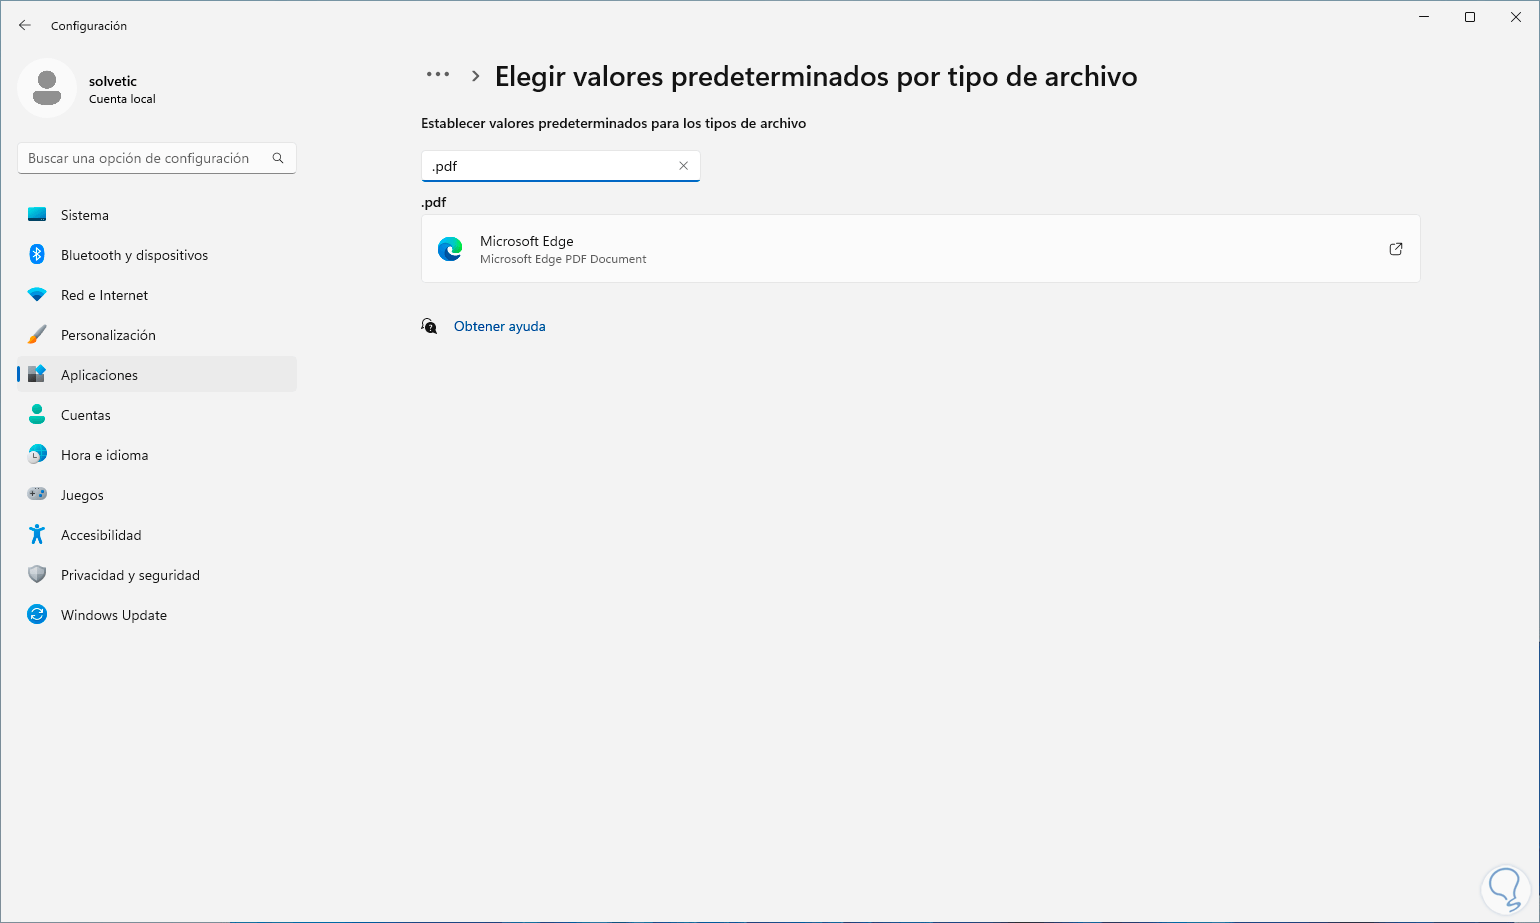Select the Juegos controller icon
Viewport: 1540px width, 923px height.
(x=37, y=494)
